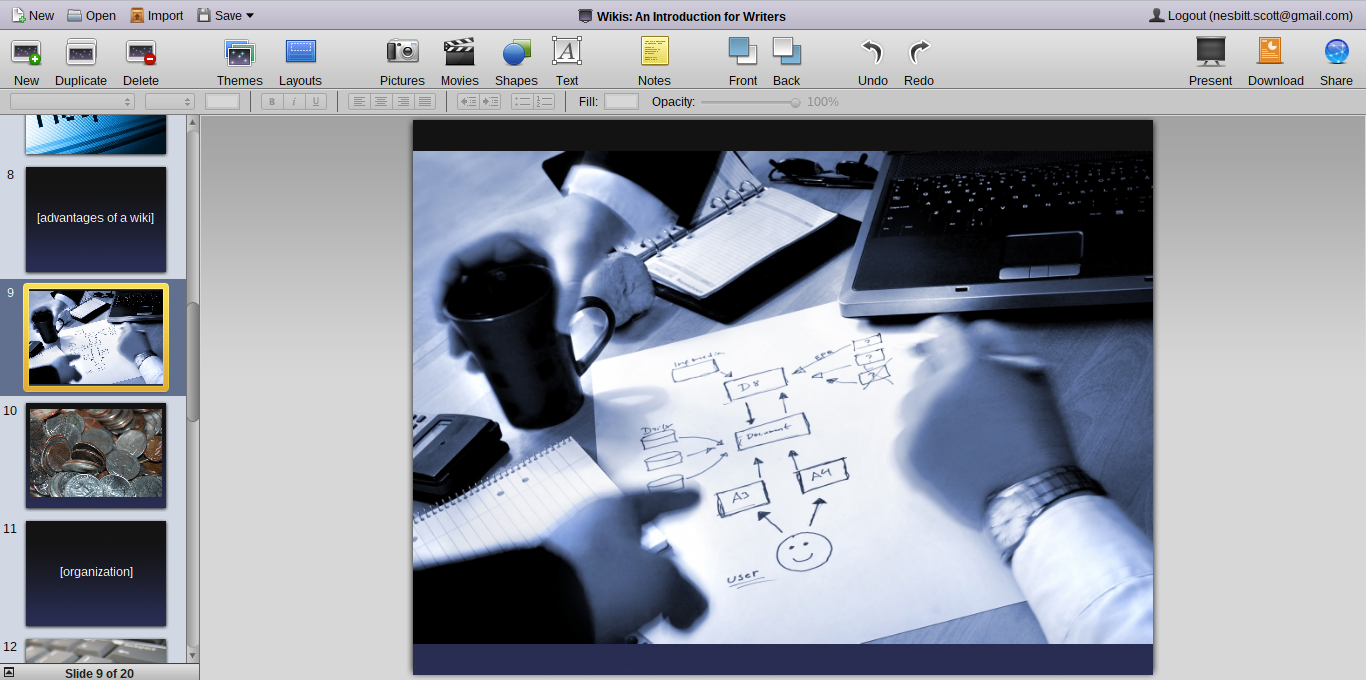Insert a movie with the Movies tool

tap(459, 60)
